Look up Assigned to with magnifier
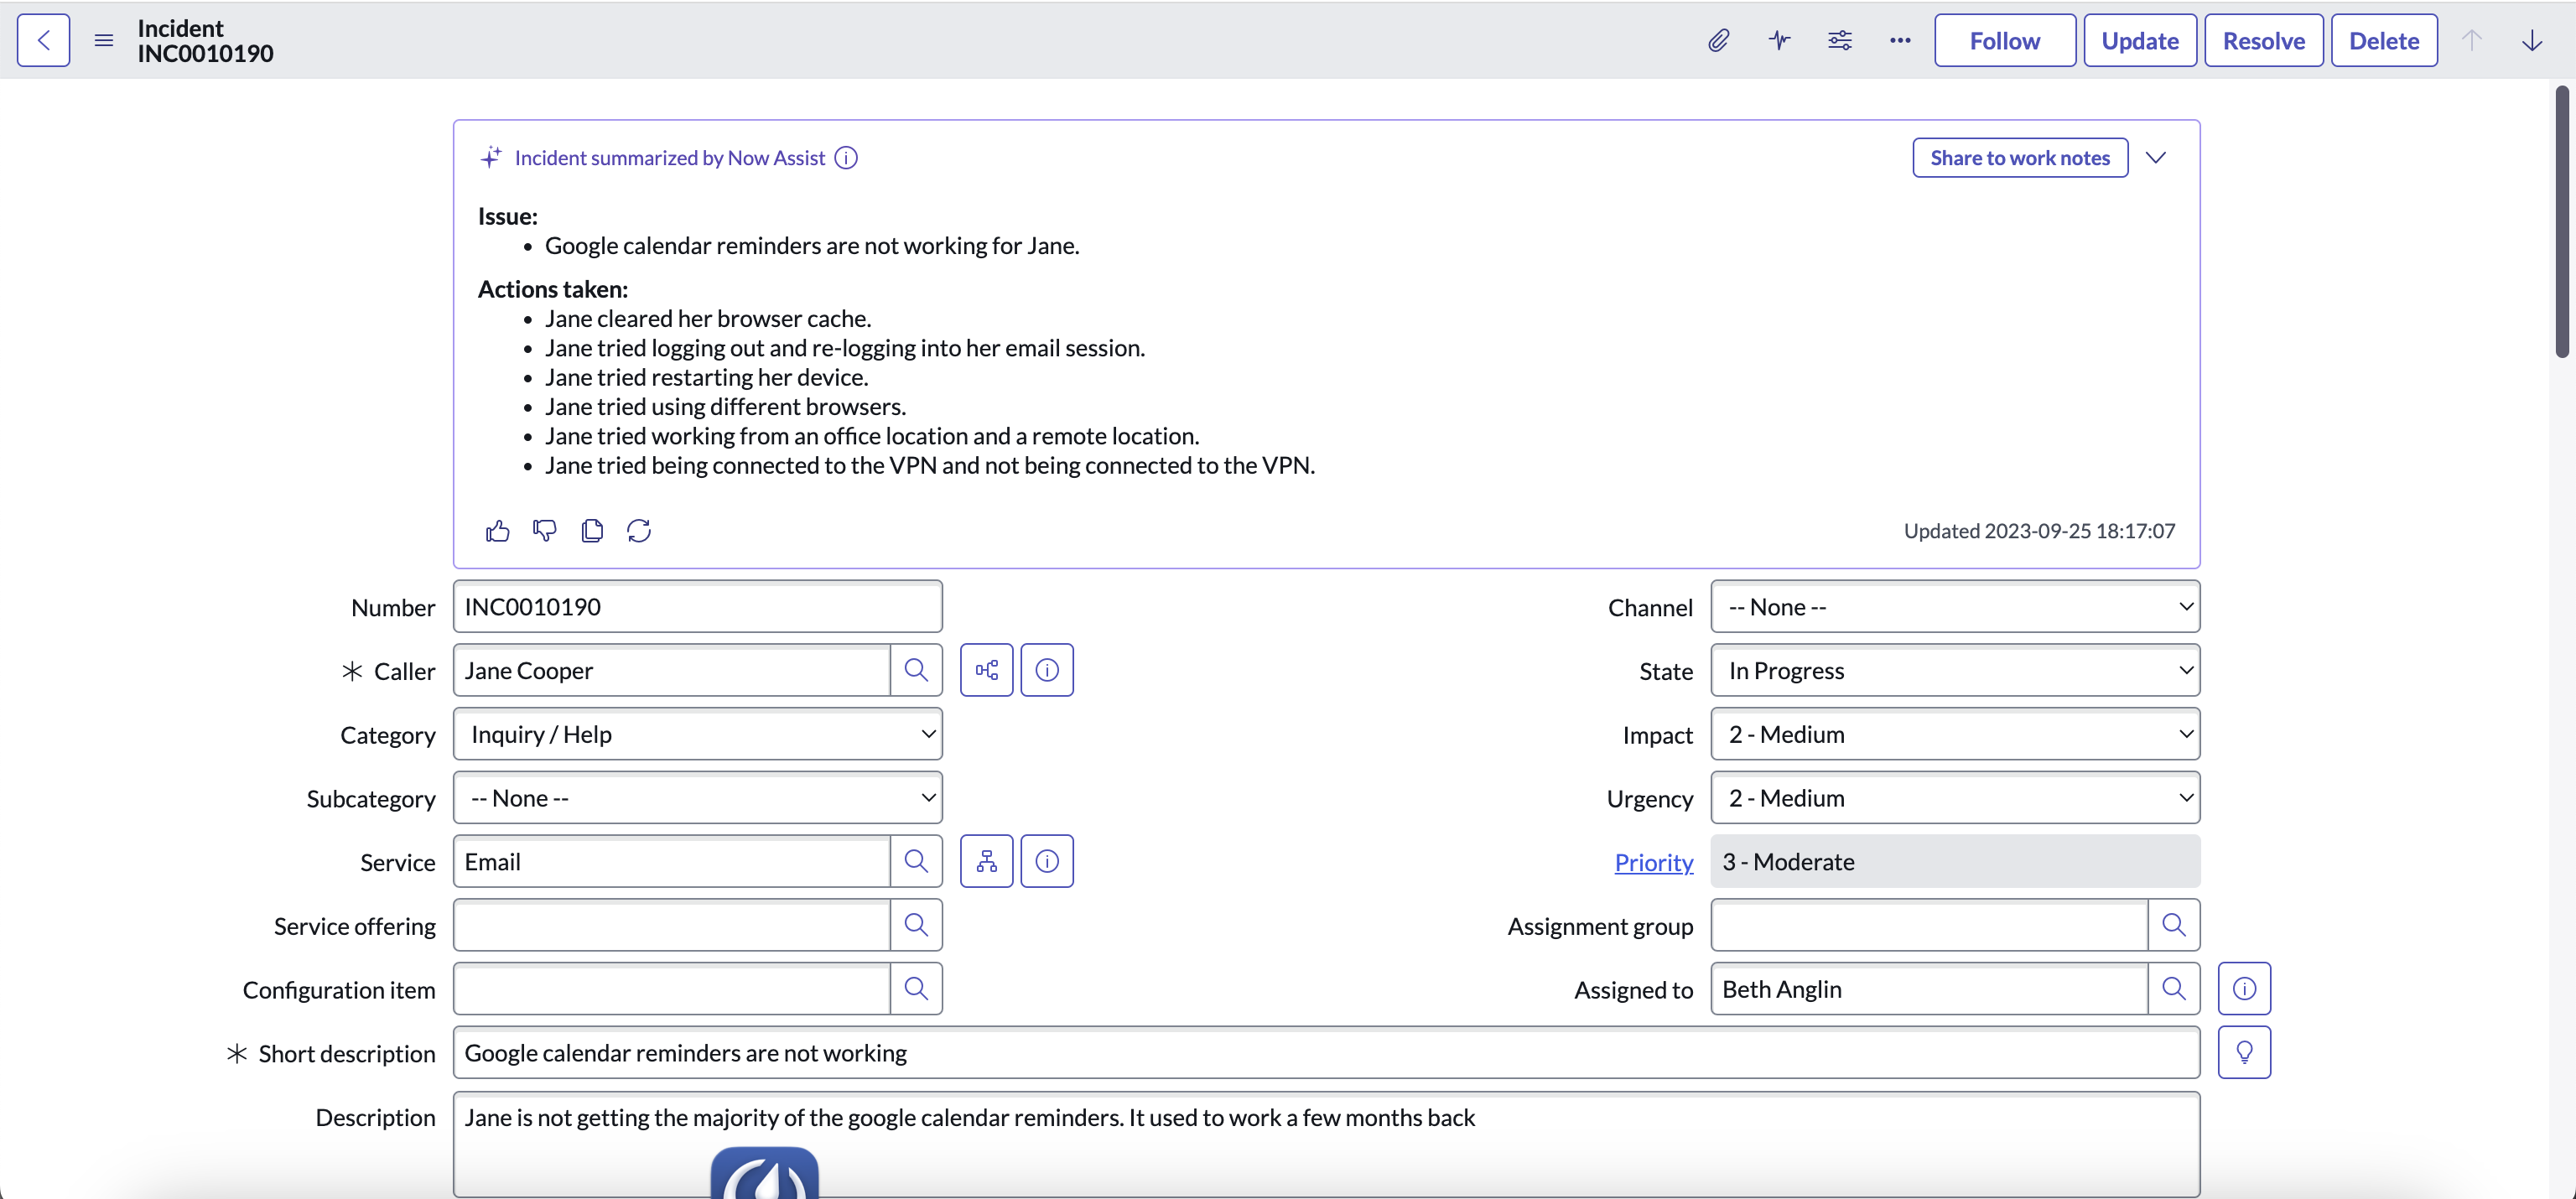This screenshot has height=1199, width=2576. (x=2174, y=989)
